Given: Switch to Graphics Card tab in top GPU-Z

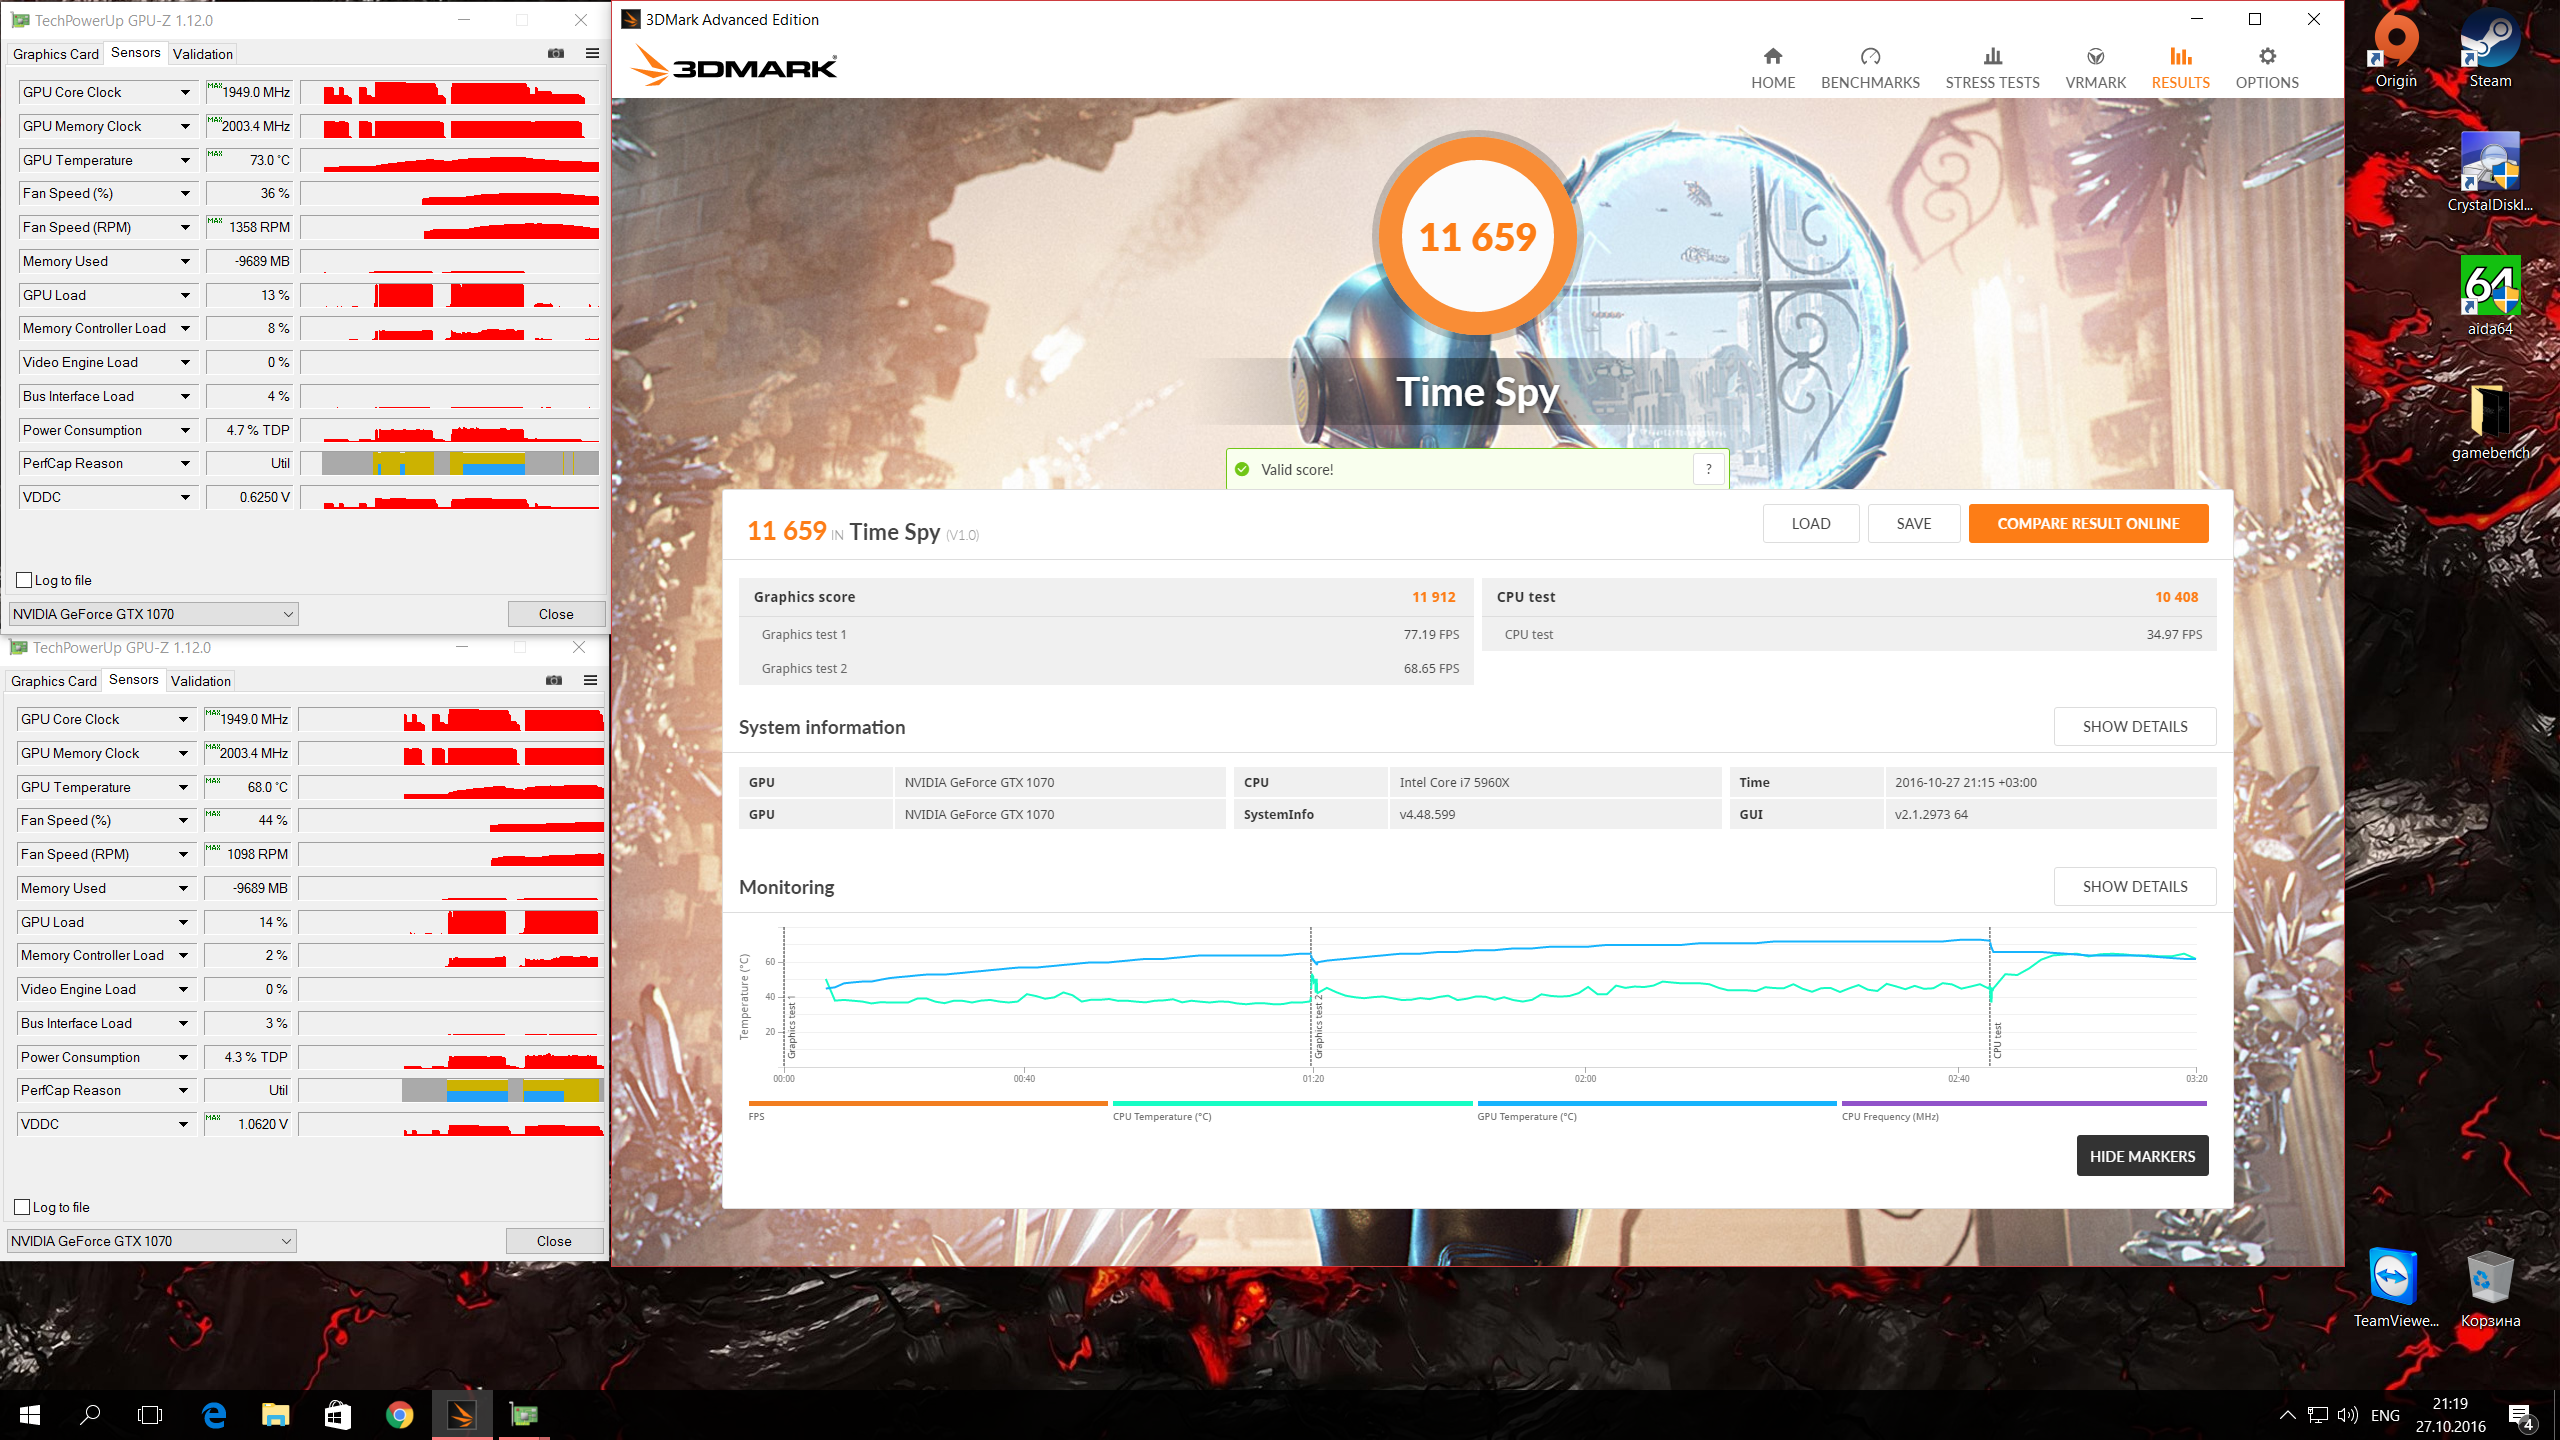Looking at the screenshot, I should pos(56,54).
